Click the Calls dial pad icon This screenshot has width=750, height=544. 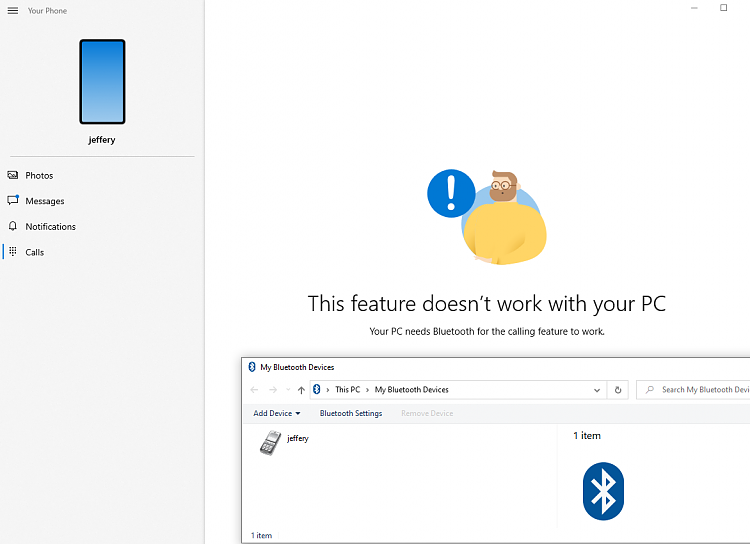point(13,251)
